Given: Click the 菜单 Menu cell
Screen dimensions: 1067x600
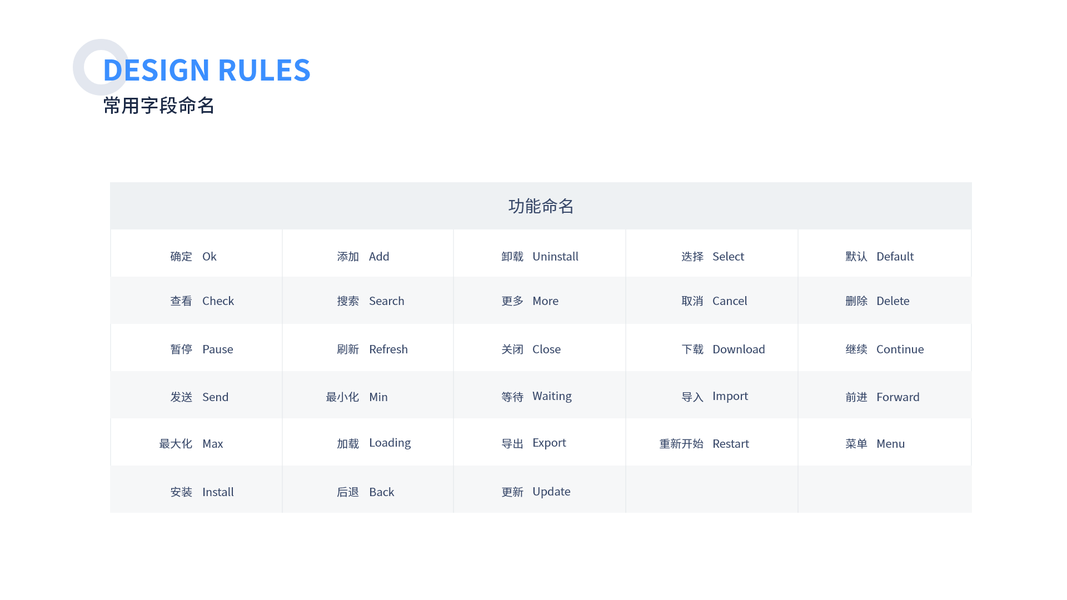Looking at the screenshot, I should [x=875, y=444].
